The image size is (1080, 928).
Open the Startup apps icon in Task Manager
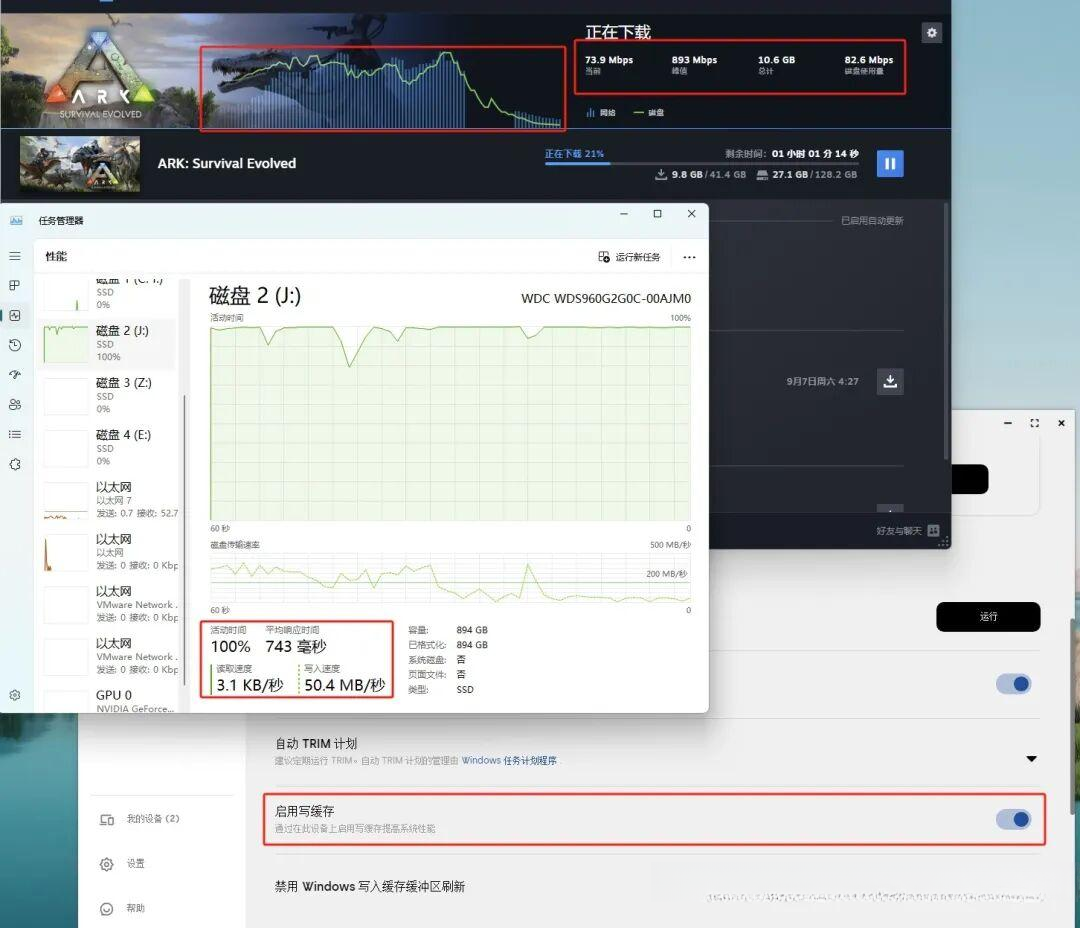15,375
